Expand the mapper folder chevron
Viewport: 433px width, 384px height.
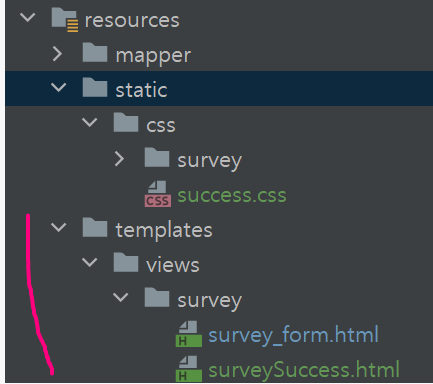click(57, 54)
